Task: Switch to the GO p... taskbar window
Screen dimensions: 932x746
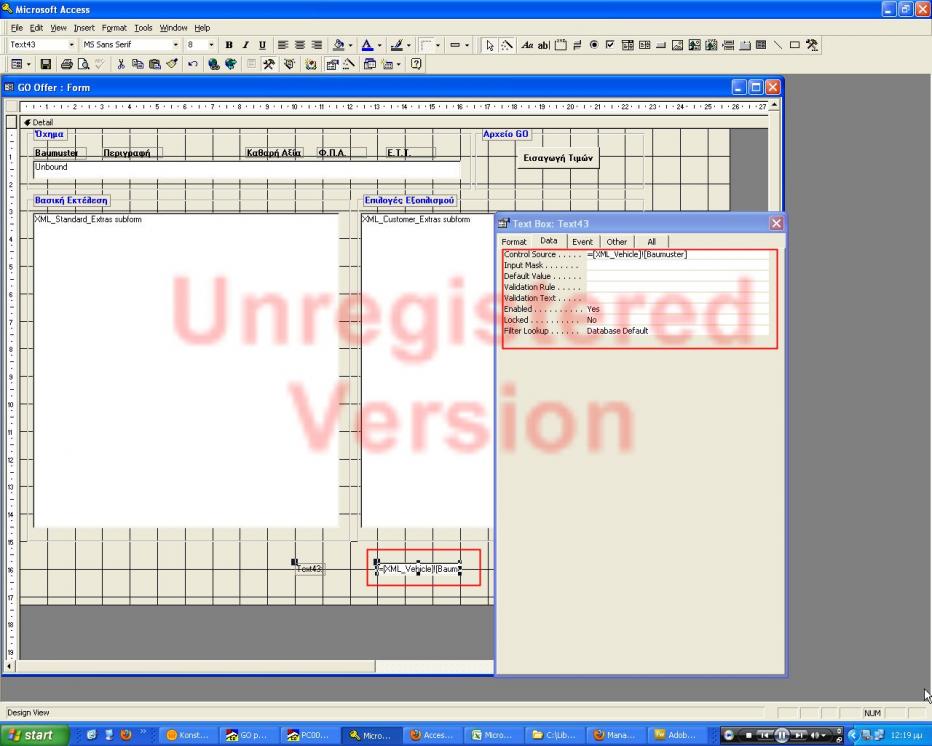Action: 248,735
